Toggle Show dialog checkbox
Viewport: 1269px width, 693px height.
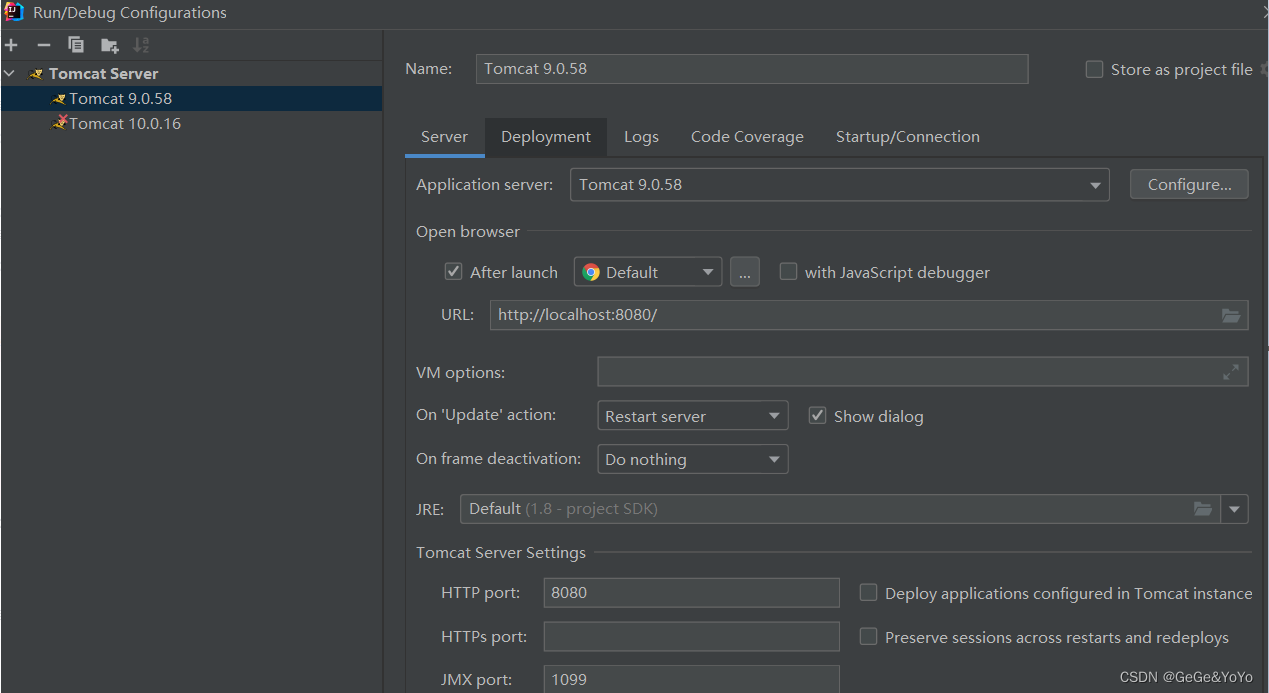click(817, 416)
